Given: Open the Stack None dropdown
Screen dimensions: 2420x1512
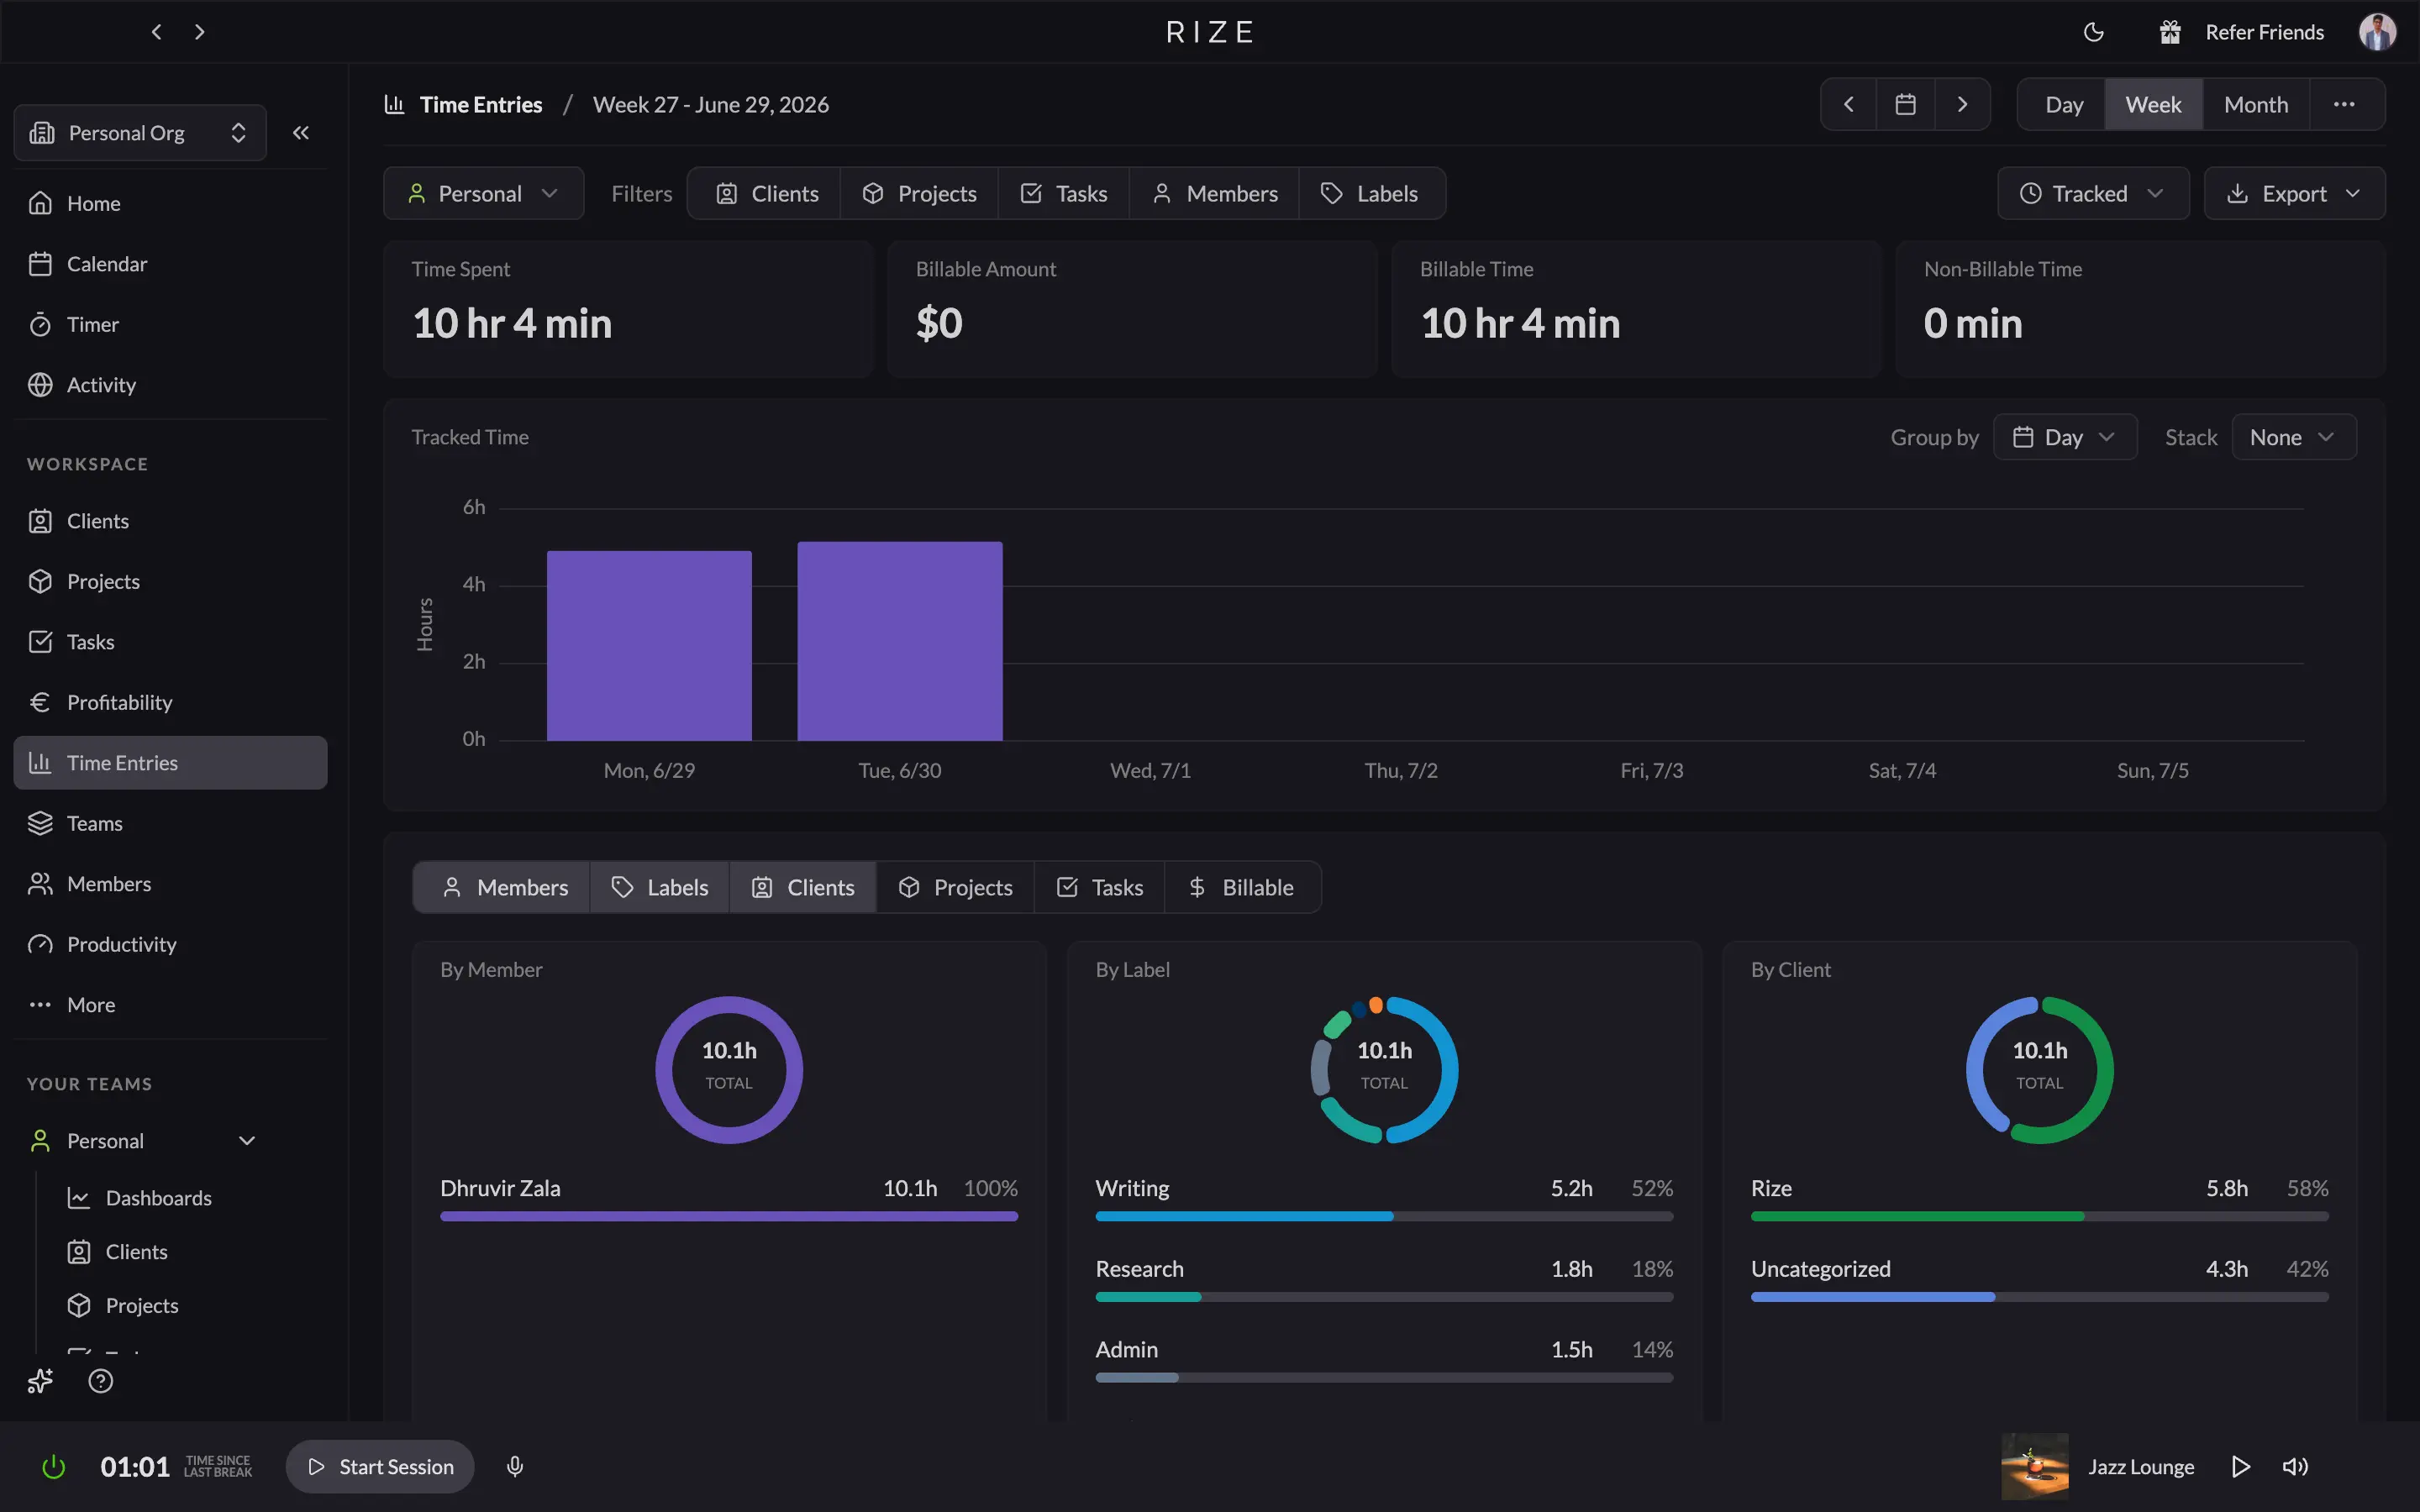Looking at the screenshot, I should [x=2294, y=437].
